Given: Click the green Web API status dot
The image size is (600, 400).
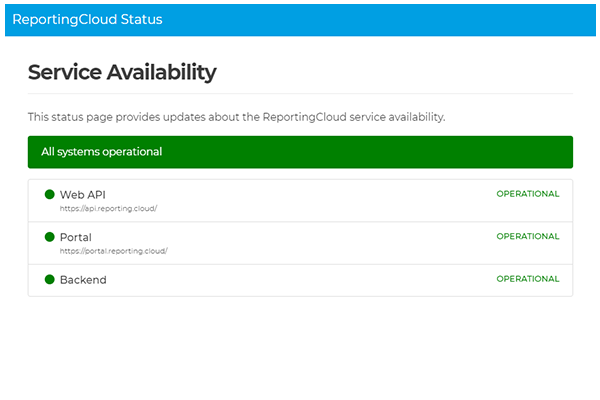Looking at the screenshot, I should coord(50,194).
